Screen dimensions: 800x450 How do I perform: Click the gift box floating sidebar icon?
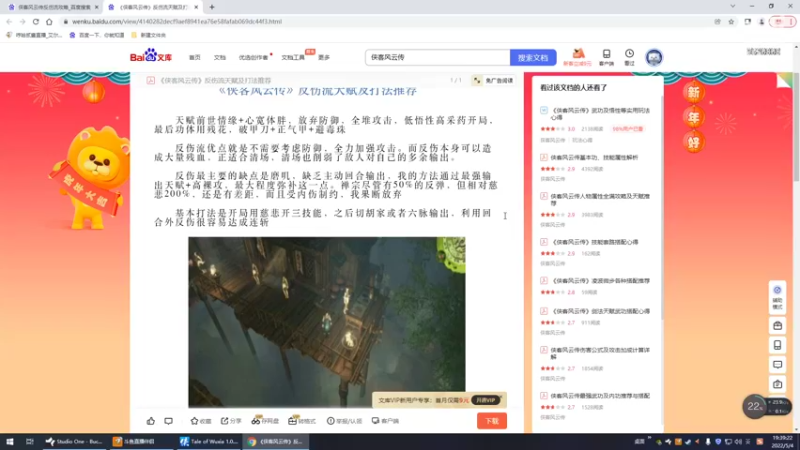tap(777, 326)
